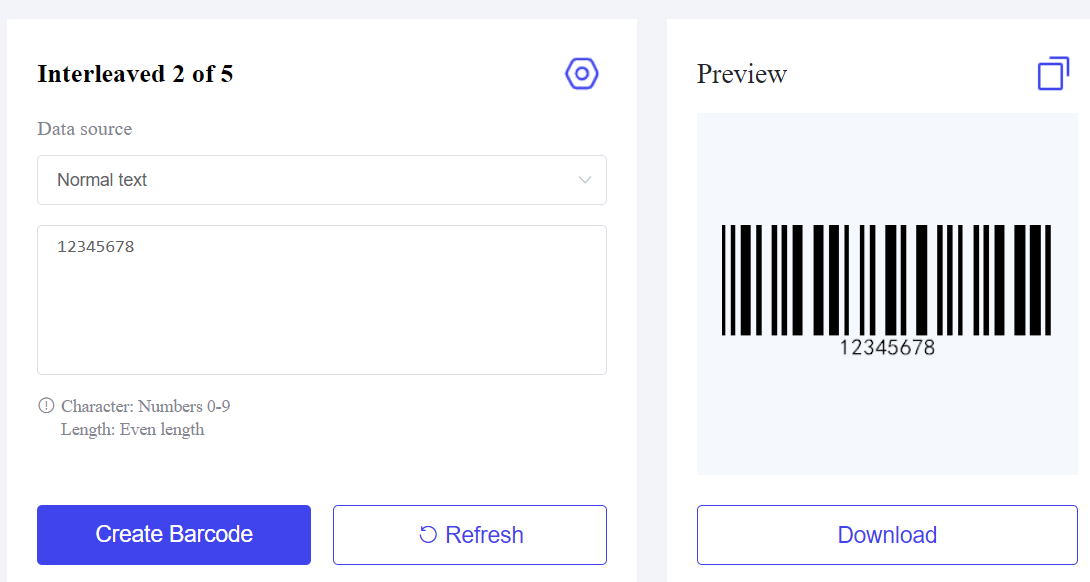Click the chevron arrow in Normal text box
This screenshot has width=1090, height=582.
(585, 180)
